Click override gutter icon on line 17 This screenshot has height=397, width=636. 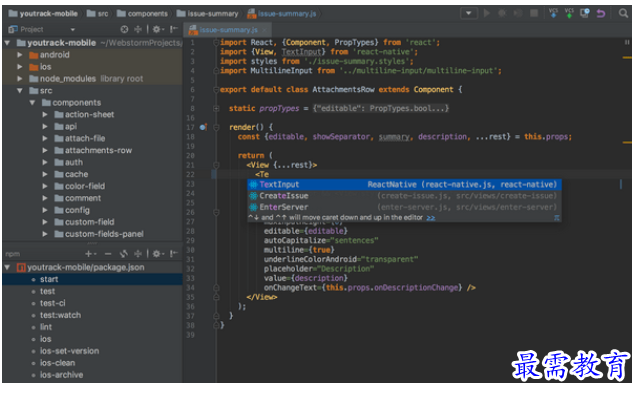pyautogui.click(x=203, y=127)
